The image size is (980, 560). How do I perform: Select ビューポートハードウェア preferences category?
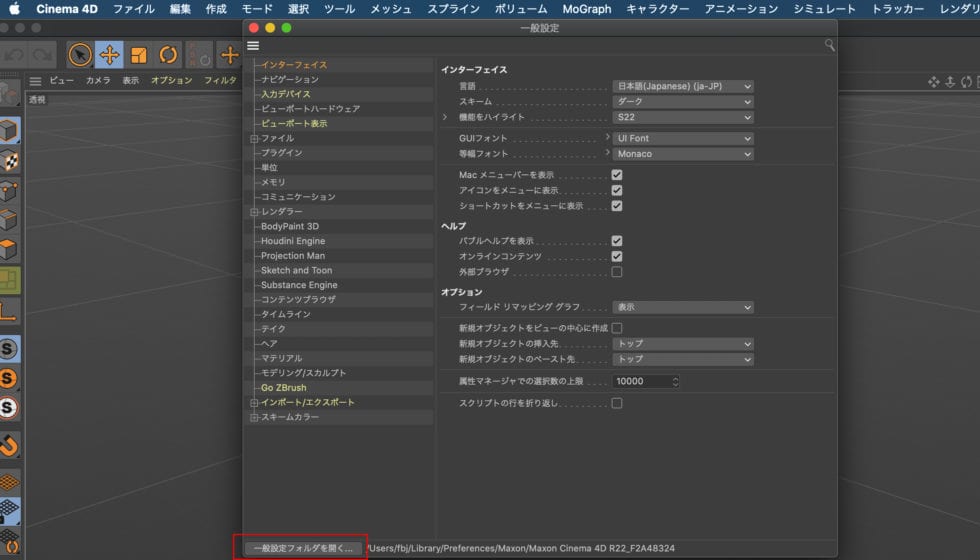[x=310, y=109]
